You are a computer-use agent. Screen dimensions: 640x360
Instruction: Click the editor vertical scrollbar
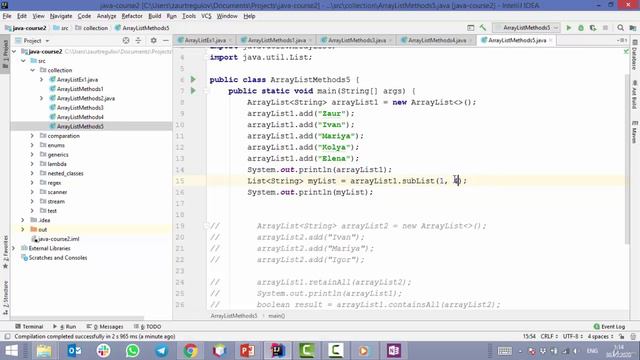pos(627,159)
